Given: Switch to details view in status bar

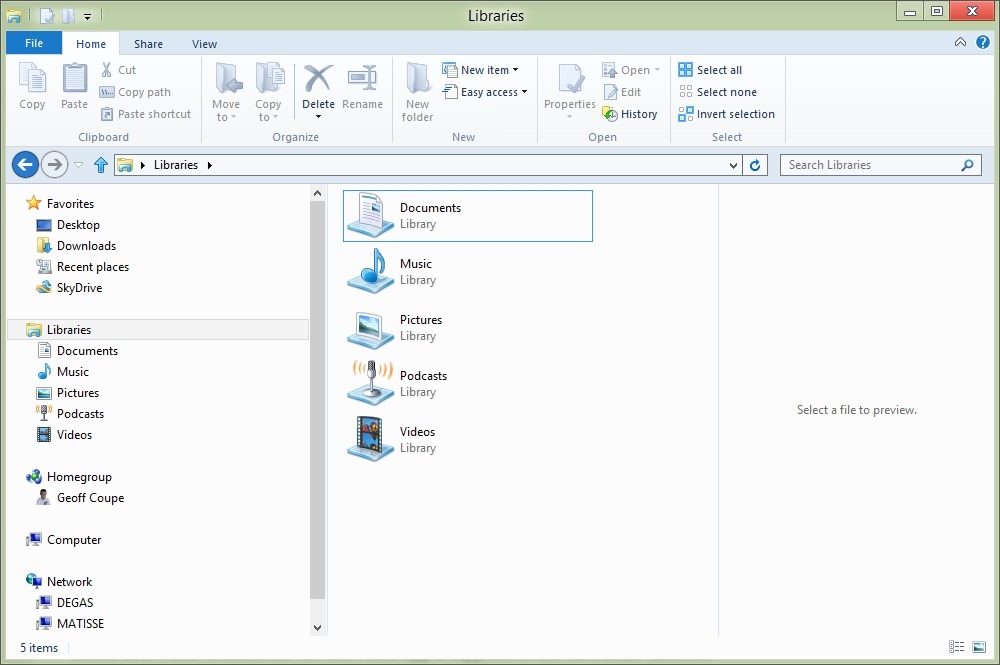Looking at the screenshot, I should tap(957, 647).
